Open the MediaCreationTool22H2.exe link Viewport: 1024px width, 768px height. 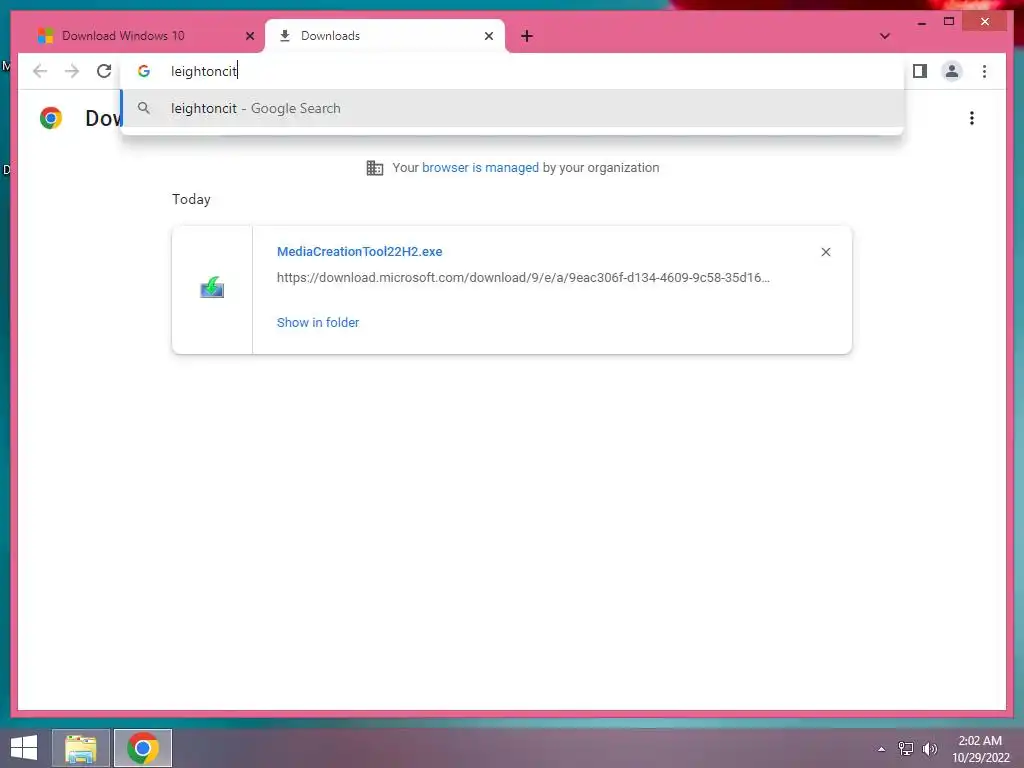point(359,251)
